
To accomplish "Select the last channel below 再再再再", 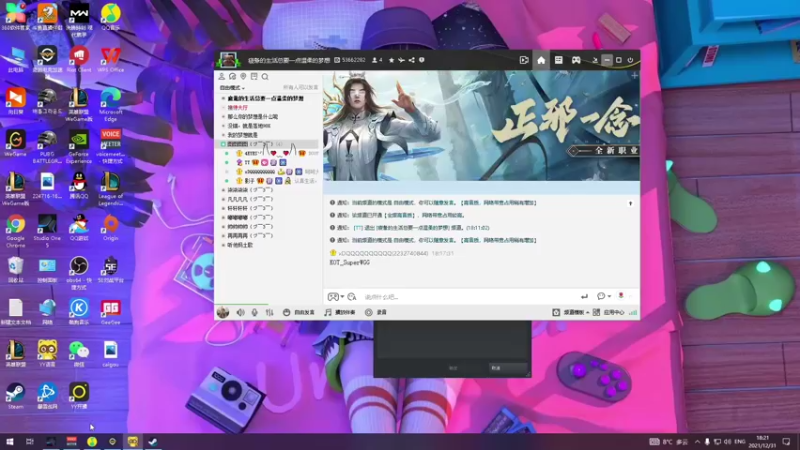I will (240, 245).
